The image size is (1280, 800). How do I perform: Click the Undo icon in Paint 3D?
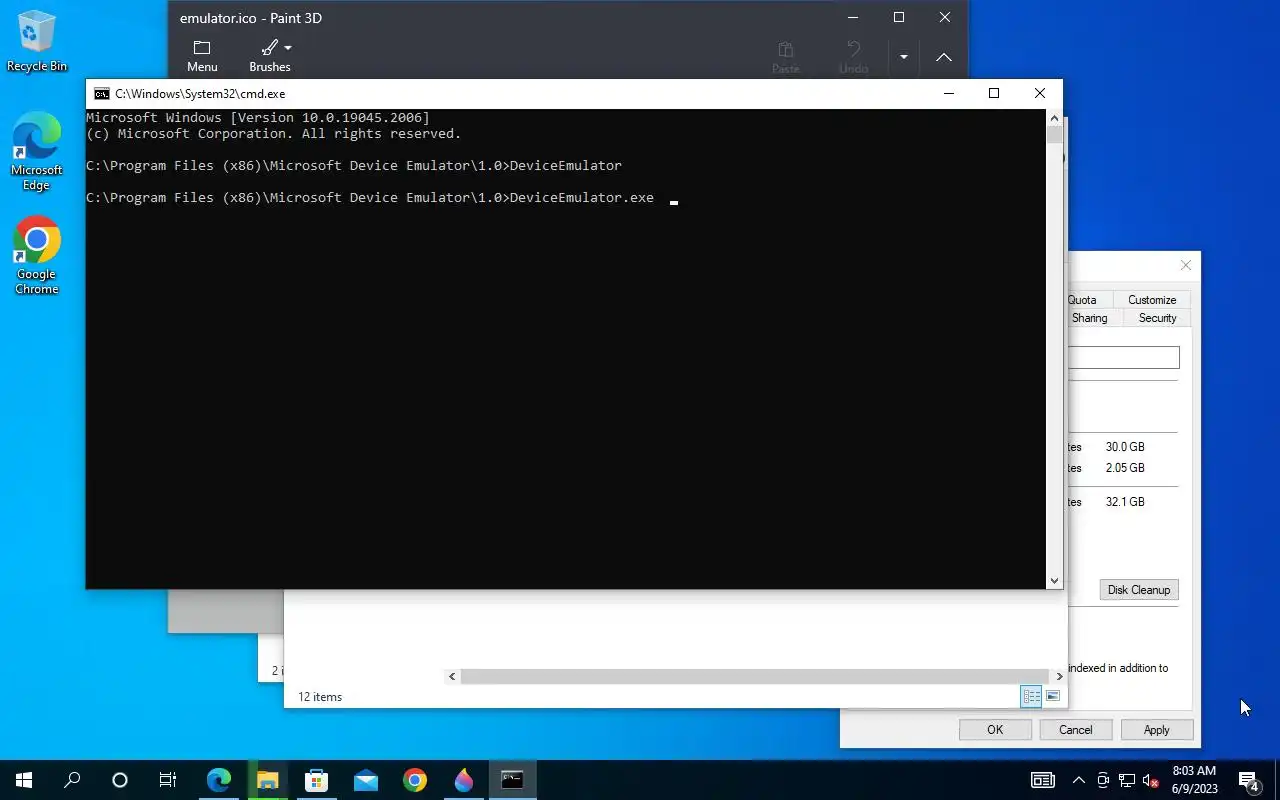[853, 50]
